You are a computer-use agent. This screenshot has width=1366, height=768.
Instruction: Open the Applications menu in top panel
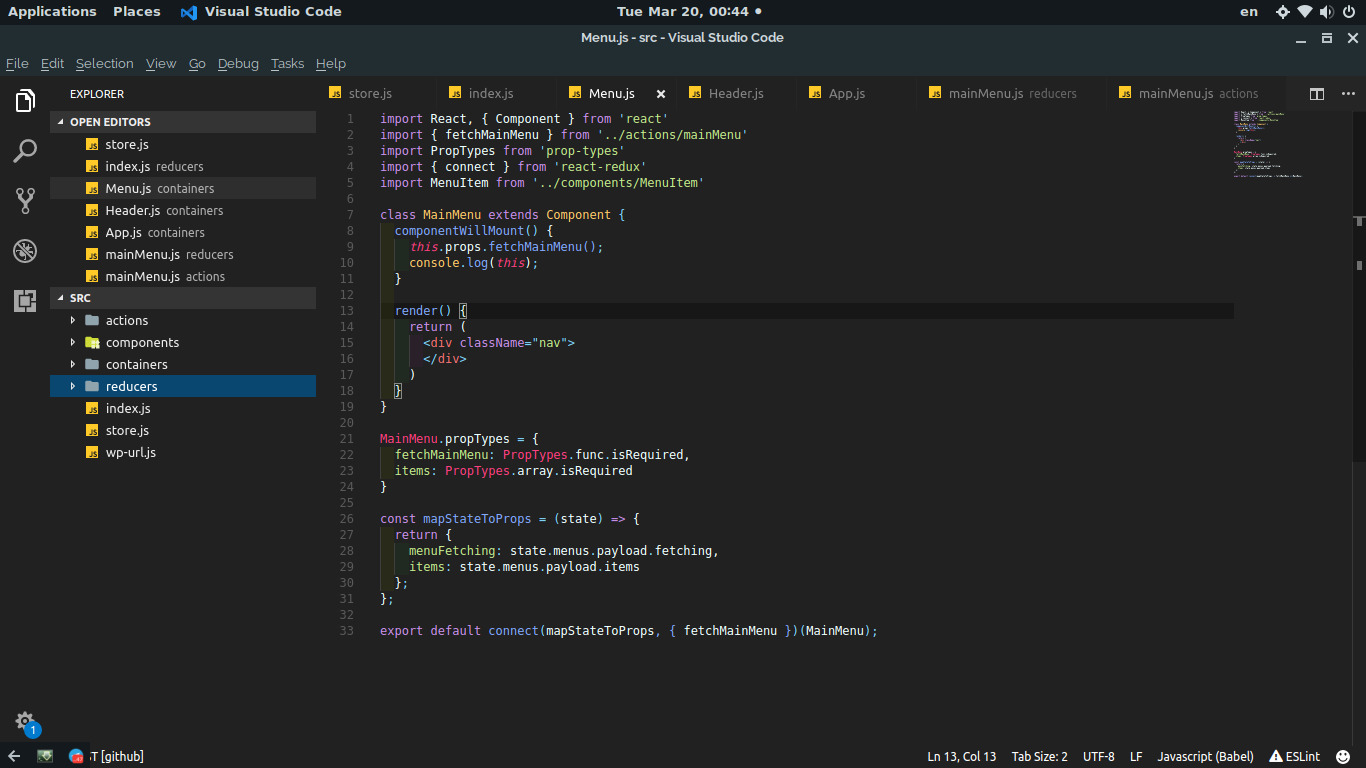click(x=52, y=12)
